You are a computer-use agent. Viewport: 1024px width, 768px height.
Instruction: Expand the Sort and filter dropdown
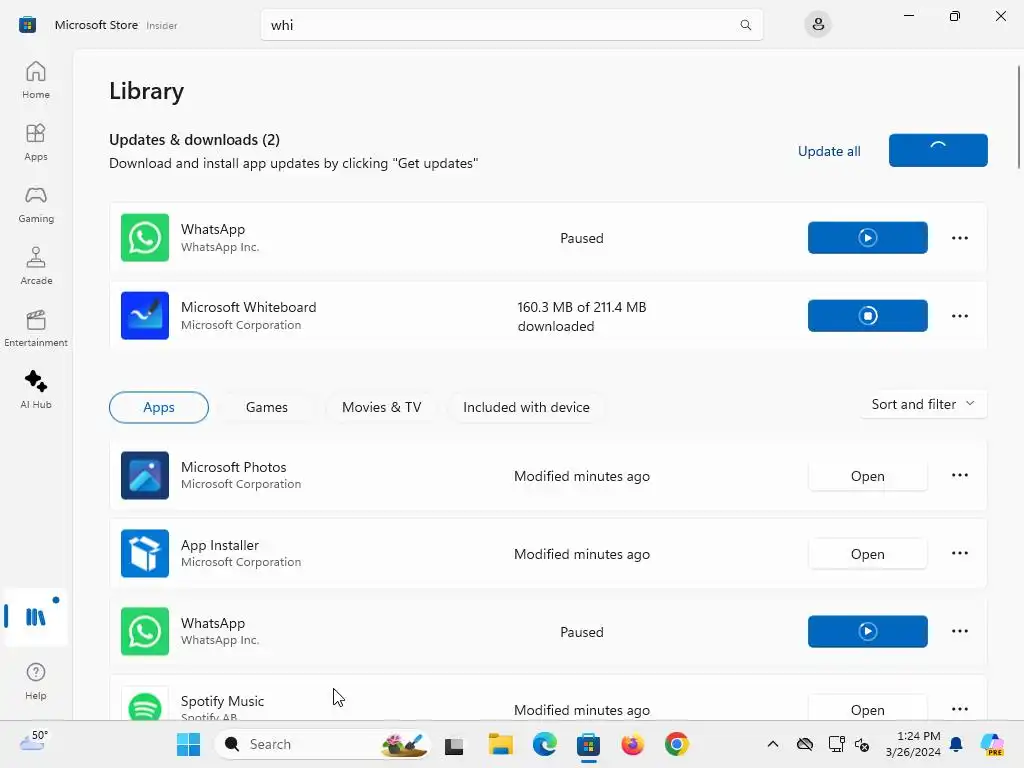point(923,404)
